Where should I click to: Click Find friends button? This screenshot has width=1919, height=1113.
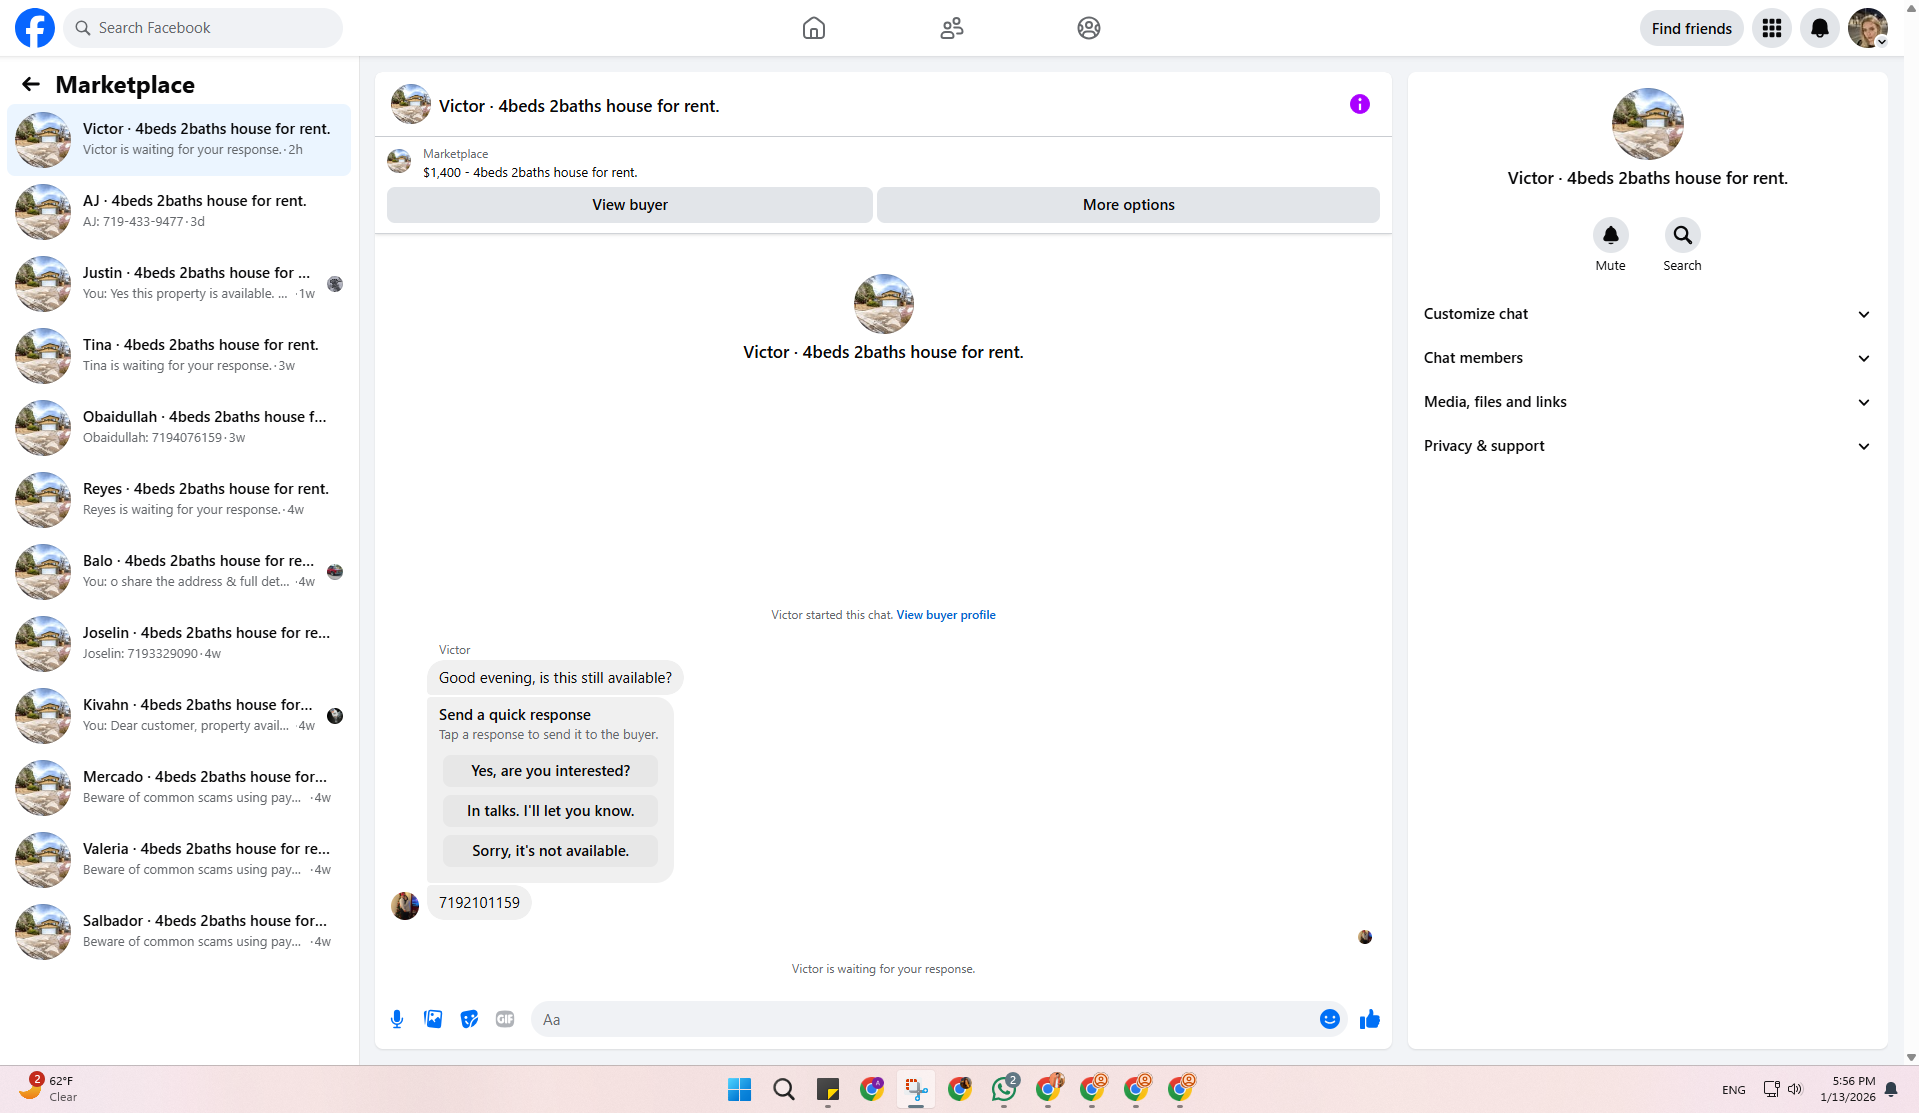1691,28
